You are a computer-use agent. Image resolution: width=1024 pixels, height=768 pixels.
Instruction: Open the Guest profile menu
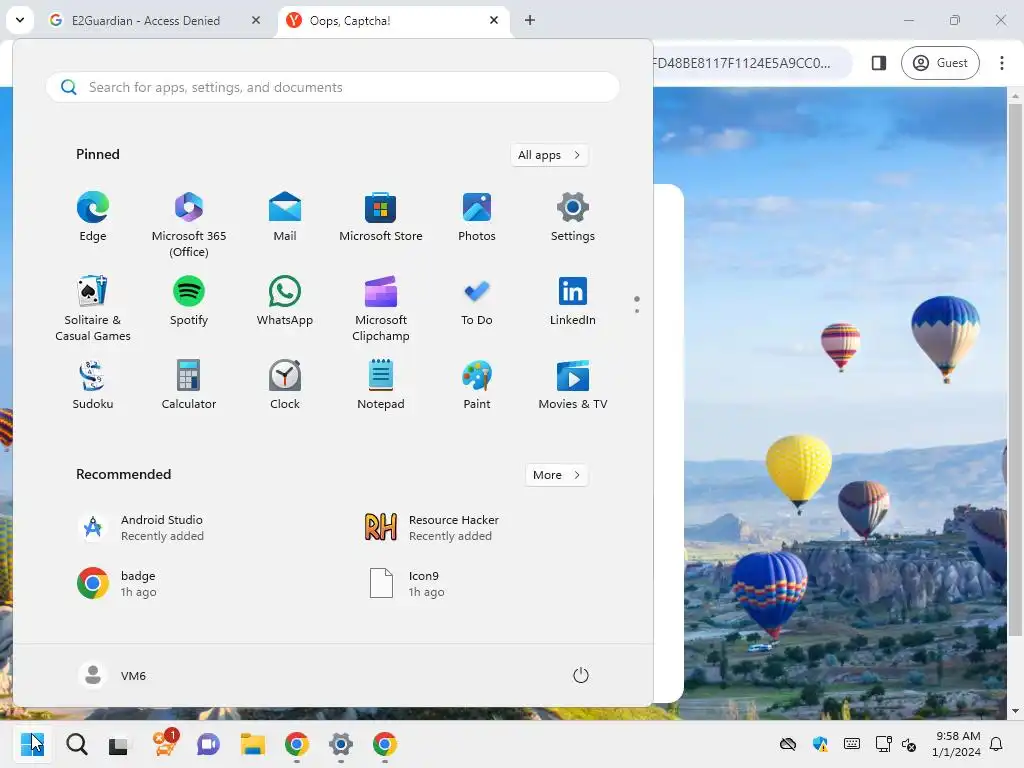tap(940, 63)
